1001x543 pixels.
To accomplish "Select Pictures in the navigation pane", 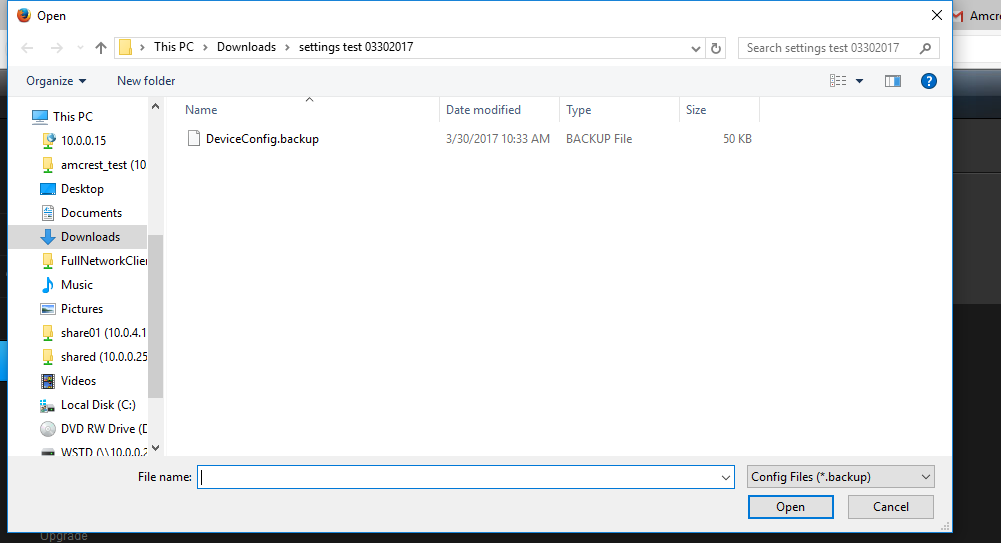I will 82,309.
